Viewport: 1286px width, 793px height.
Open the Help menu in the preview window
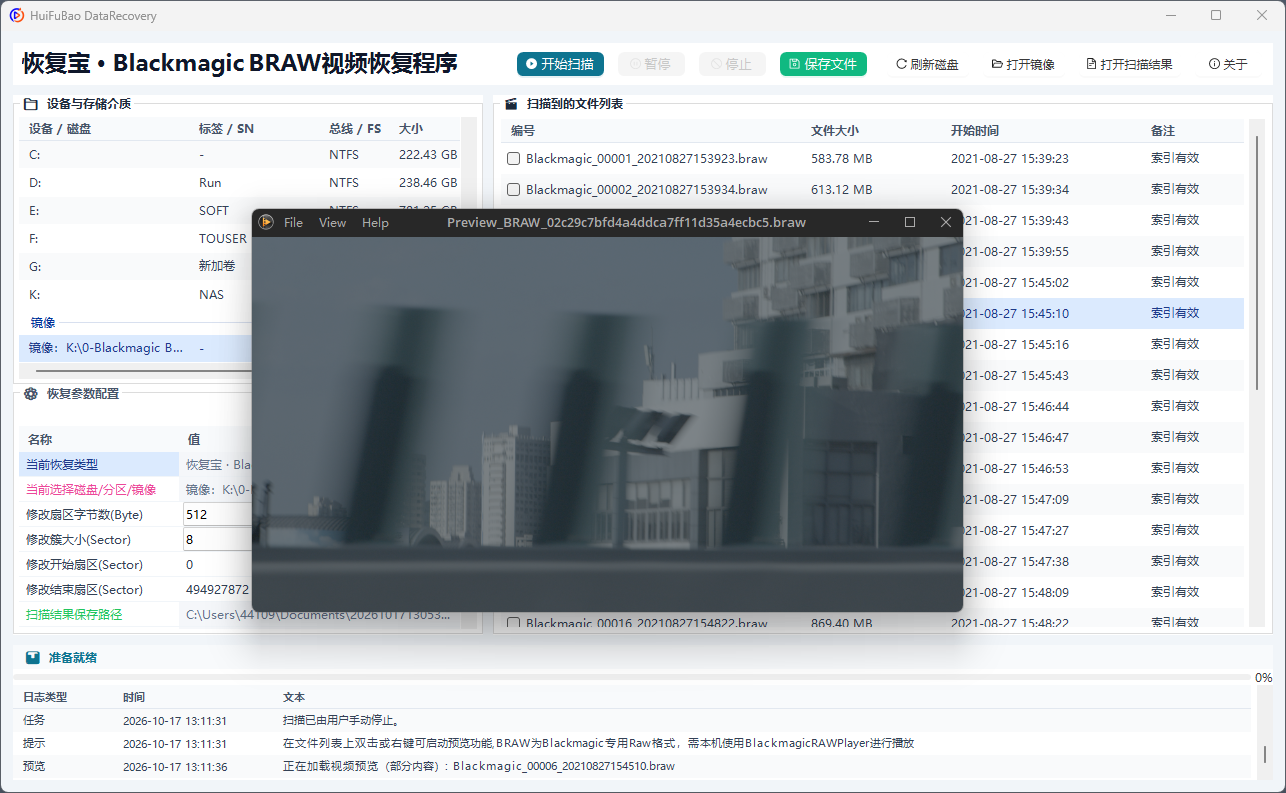pyautogui.click(x=375, y=222)
